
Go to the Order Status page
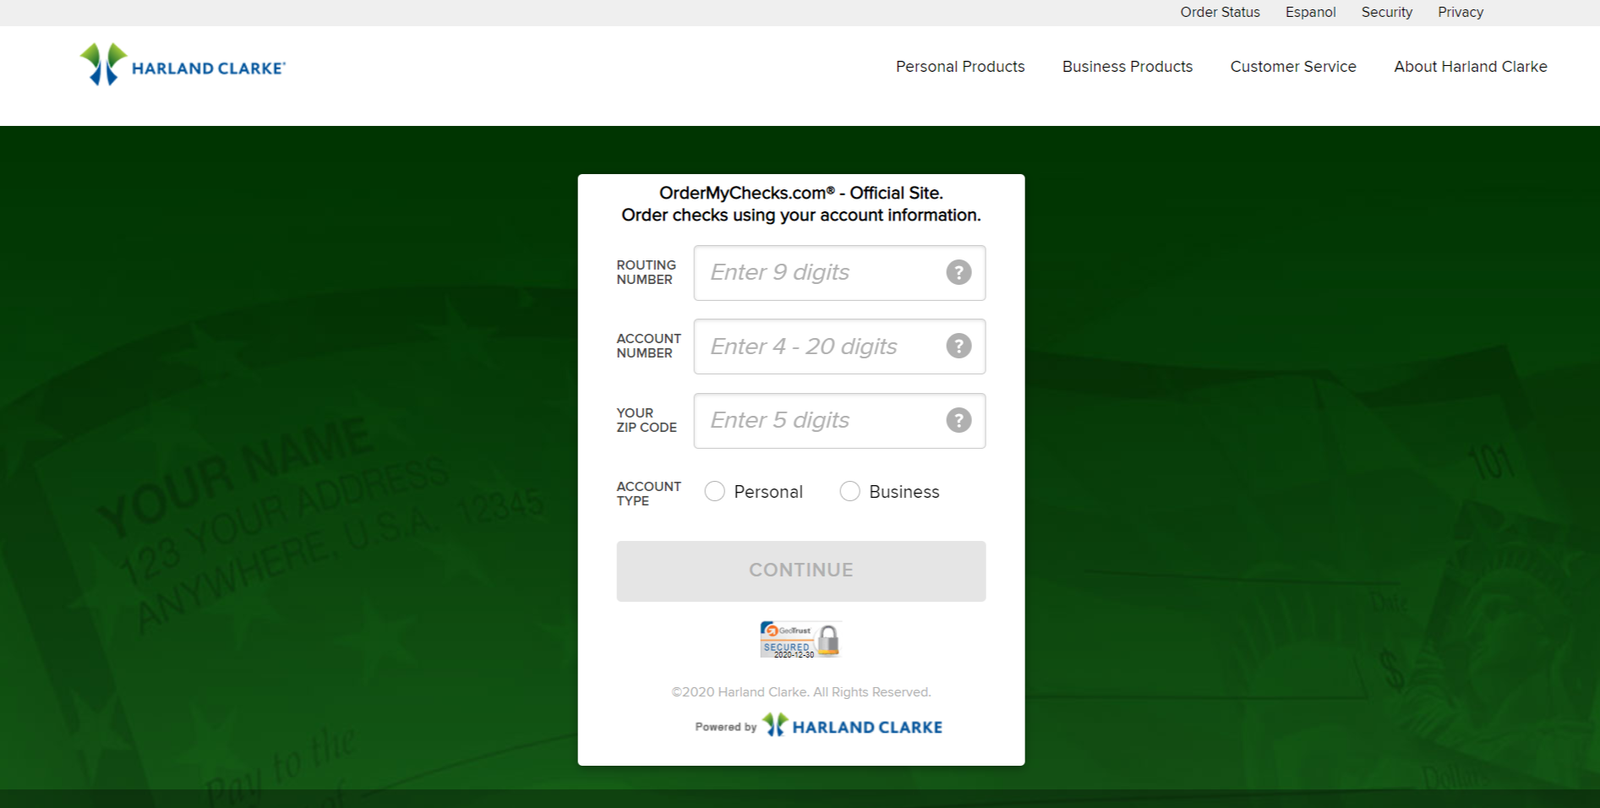coord(1220,12)
